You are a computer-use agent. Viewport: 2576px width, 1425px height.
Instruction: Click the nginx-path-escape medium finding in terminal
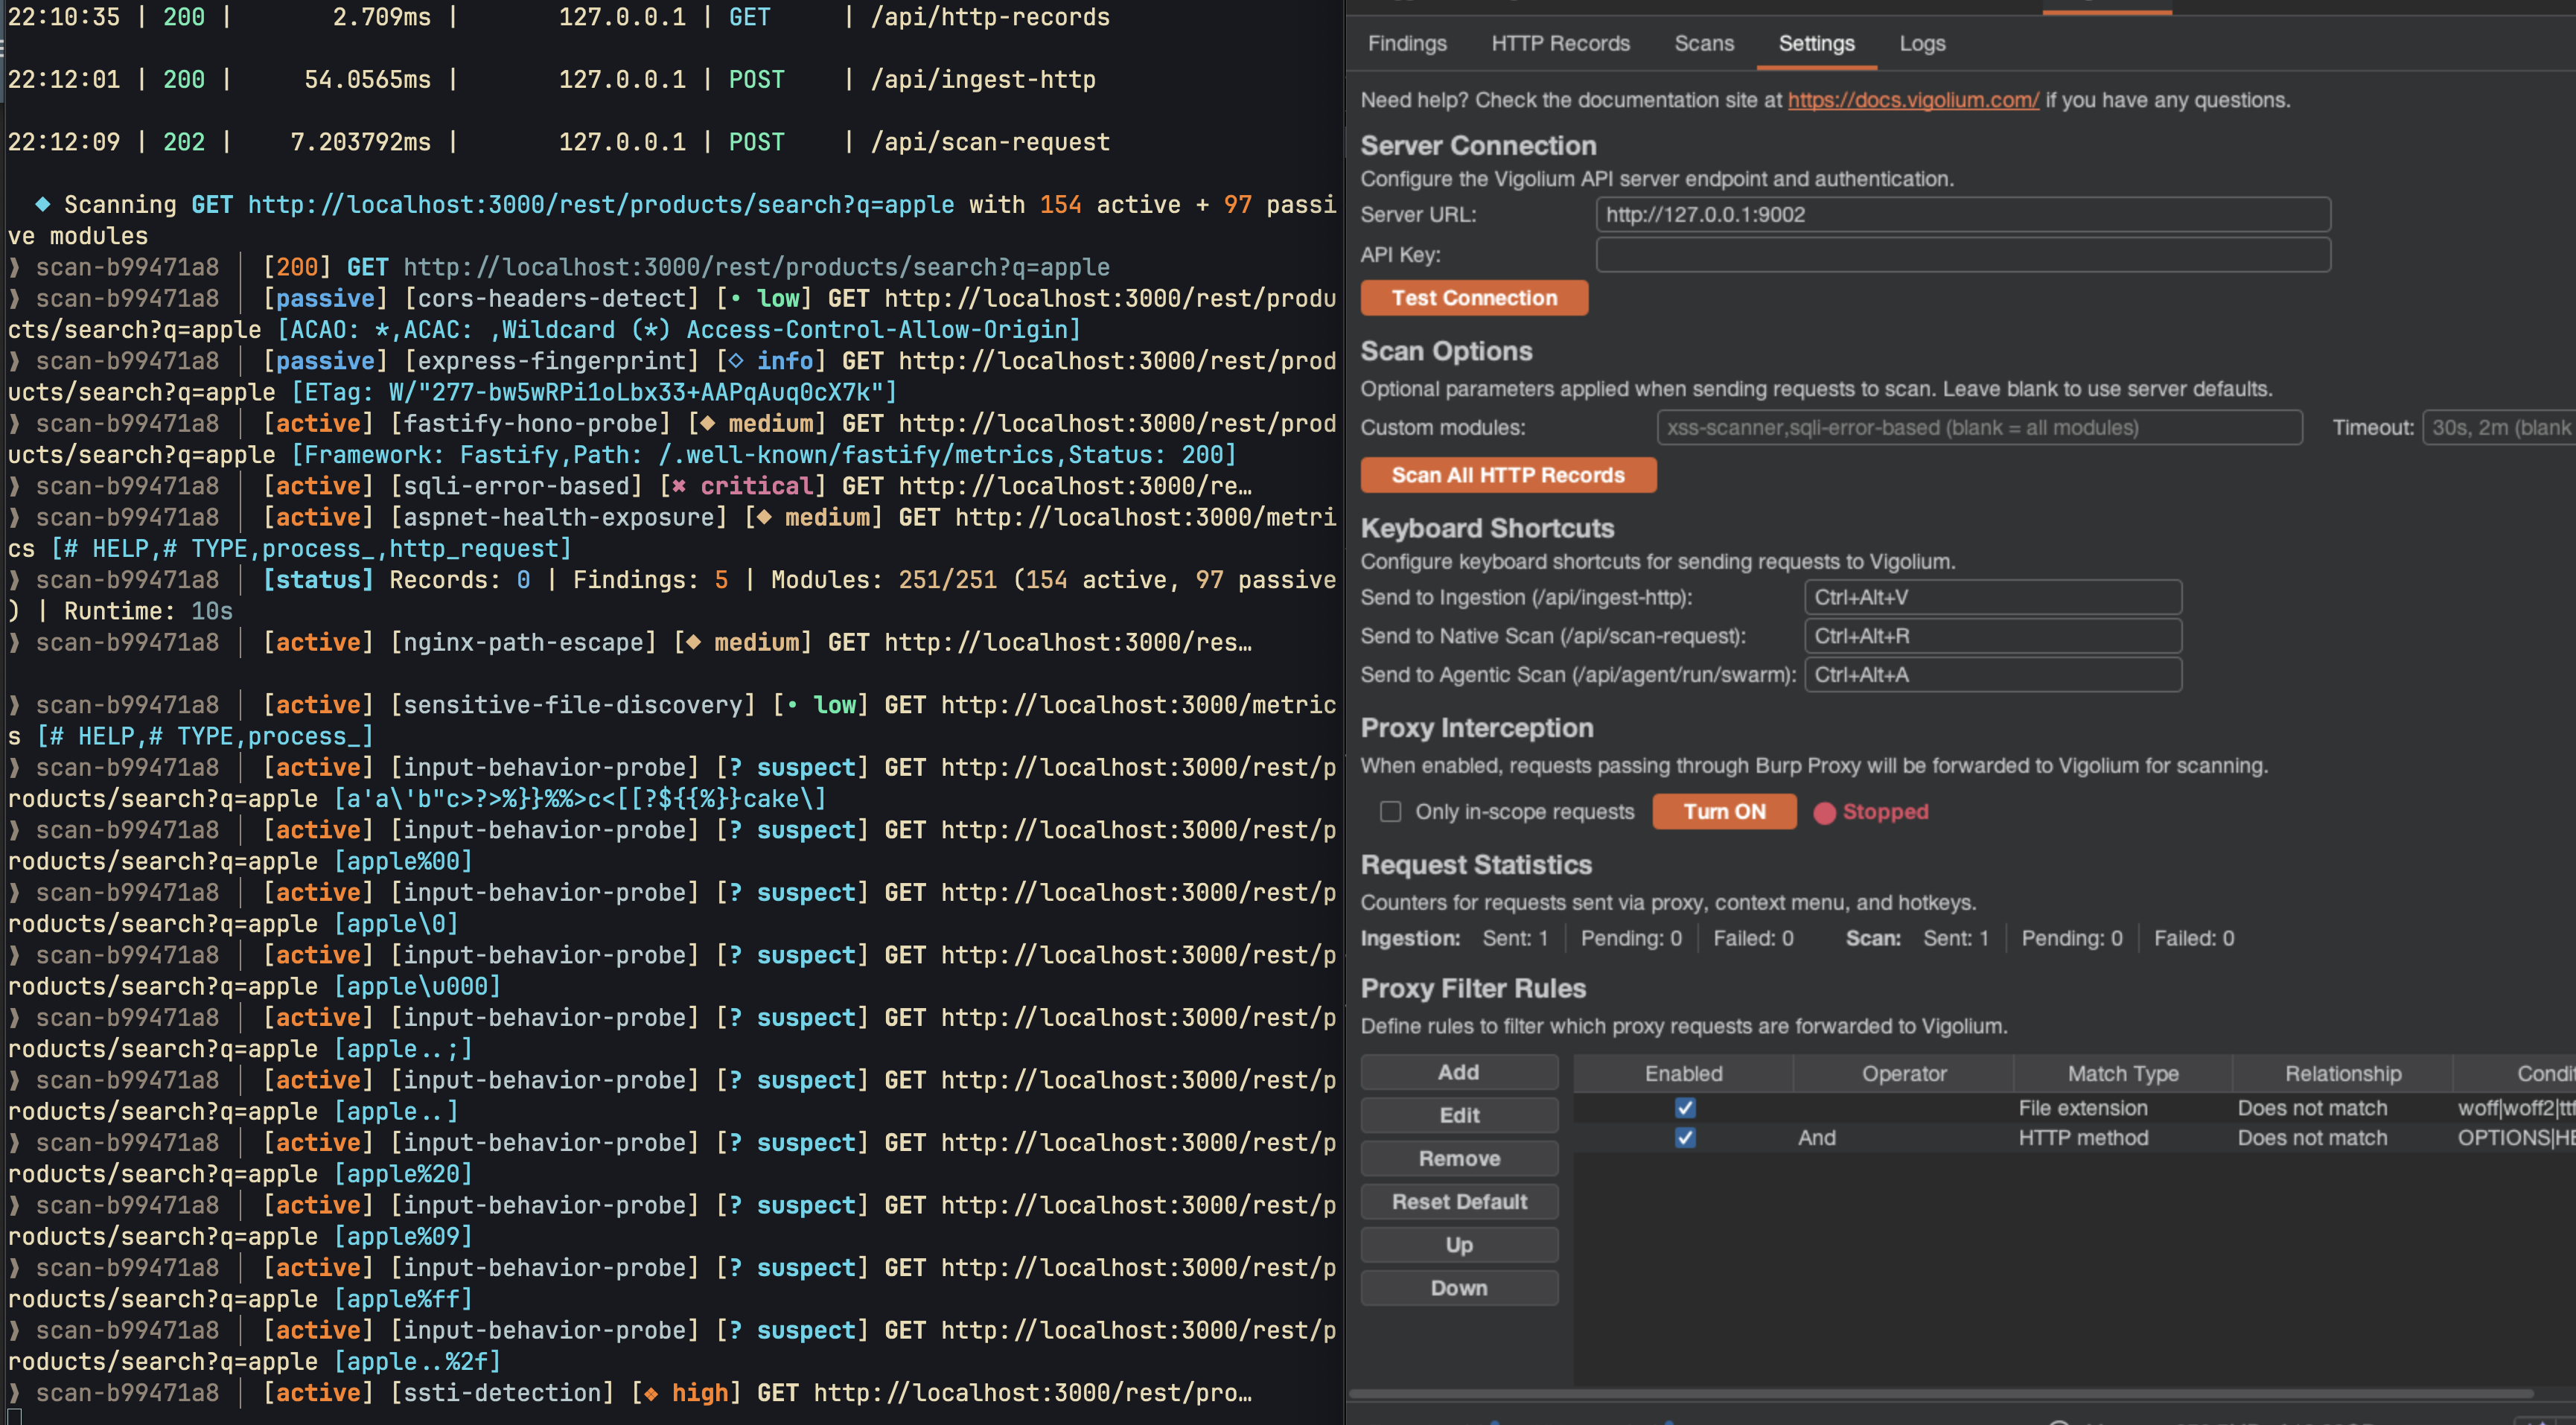point(630,643)
